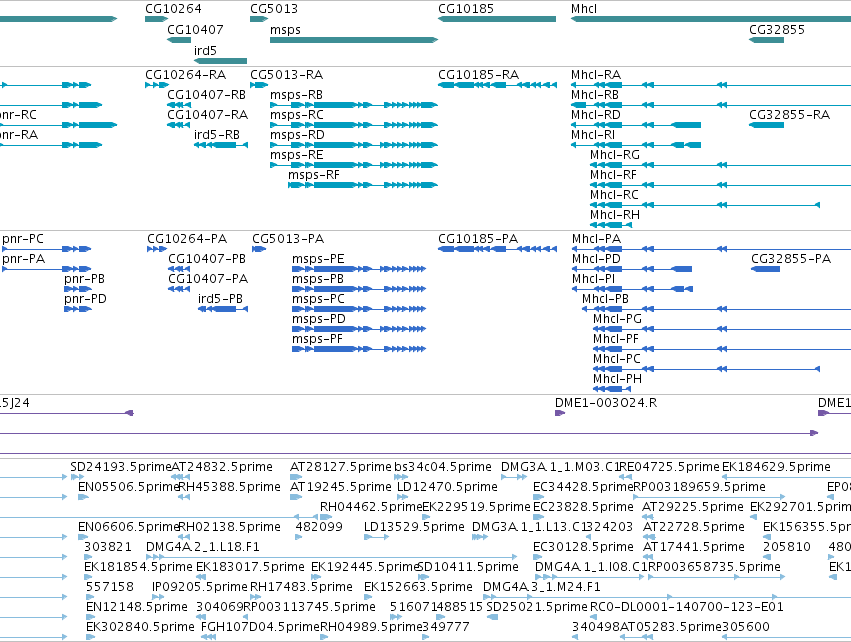Select EST label 'RP003189659.5prime'

700,487
